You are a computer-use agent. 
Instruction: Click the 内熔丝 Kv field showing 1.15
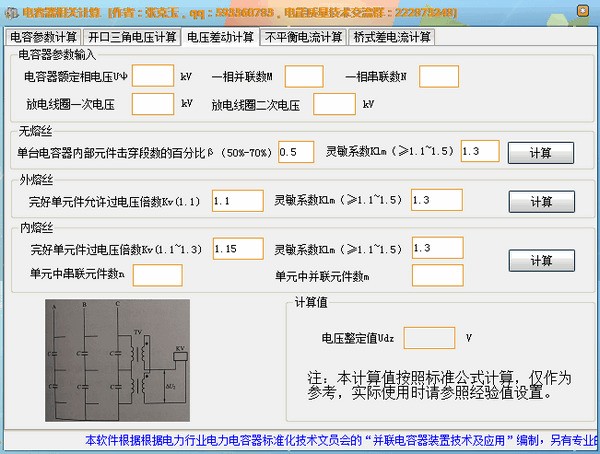pos(238,249)
